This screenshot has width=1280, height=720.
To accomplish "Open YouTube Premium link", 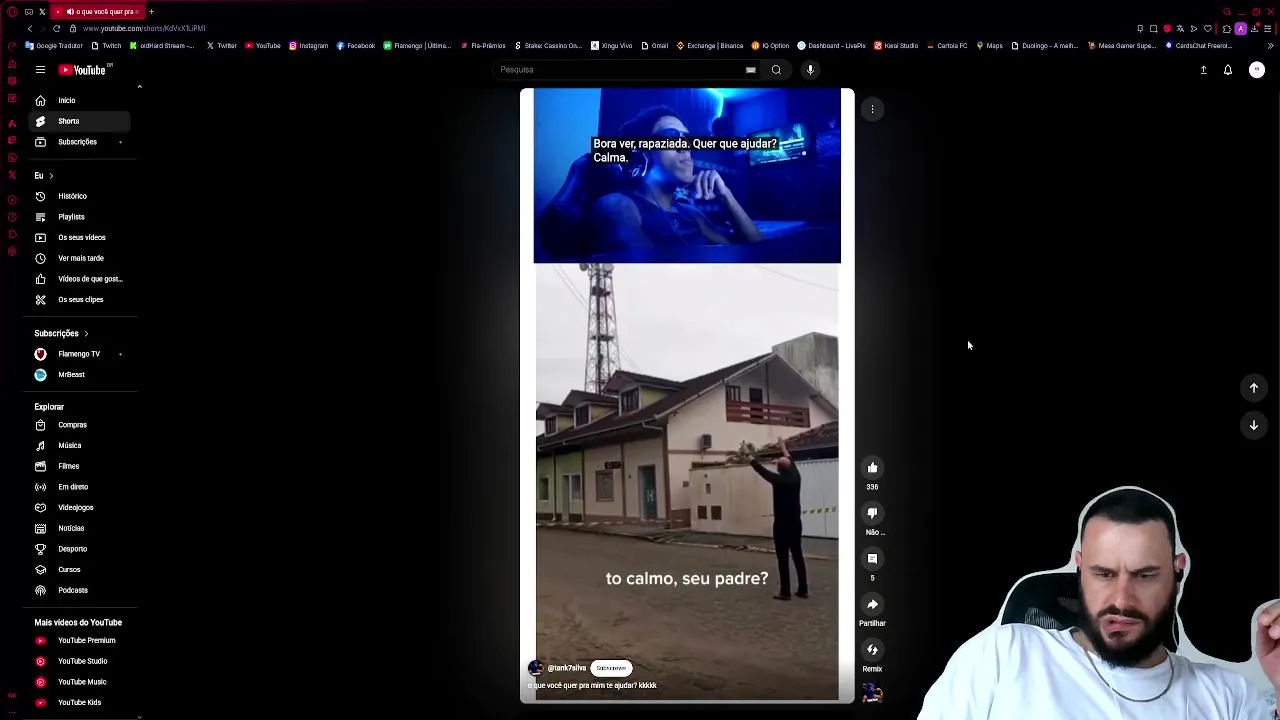I will point(80,640).
